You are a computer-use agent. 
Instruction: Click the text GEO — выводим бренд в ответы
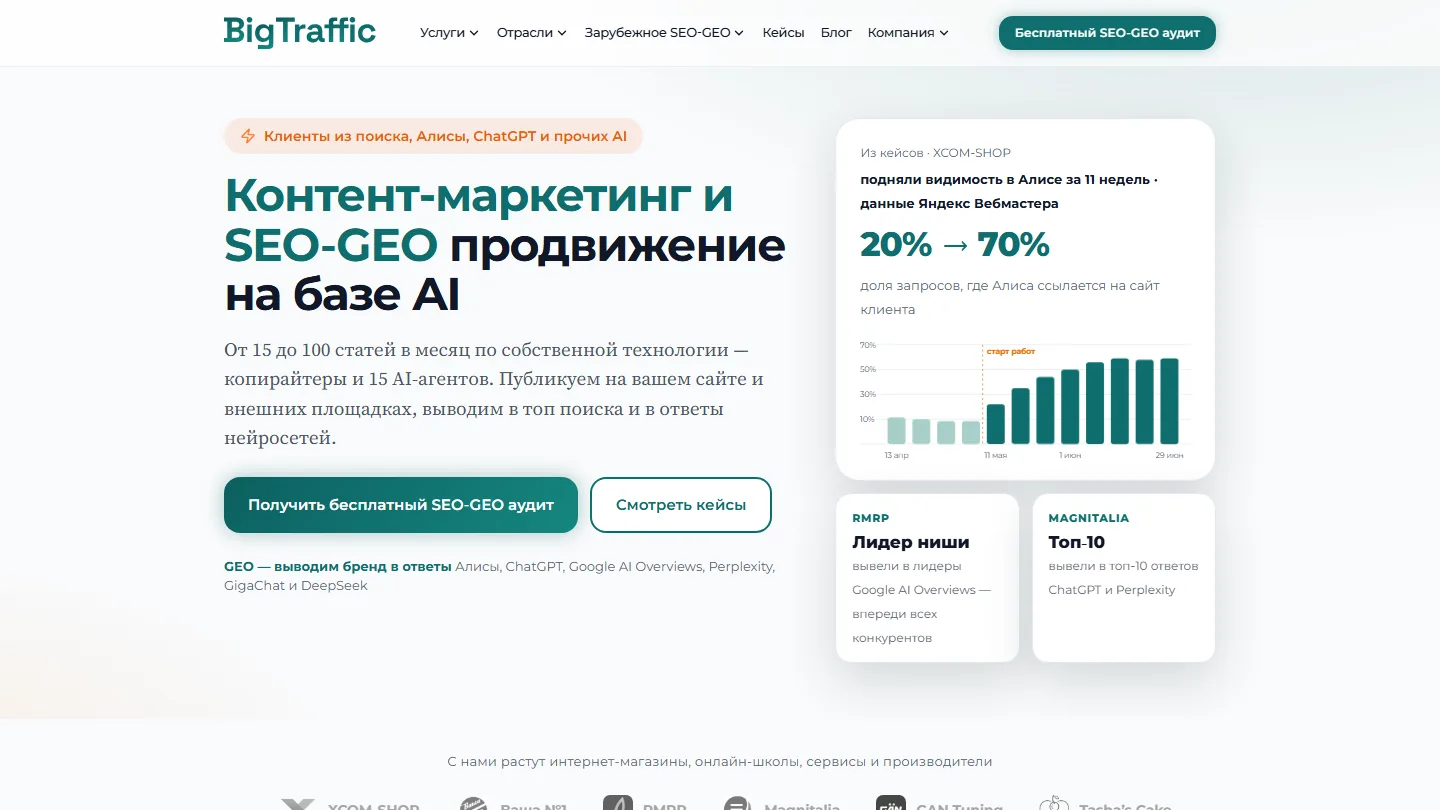338,566
